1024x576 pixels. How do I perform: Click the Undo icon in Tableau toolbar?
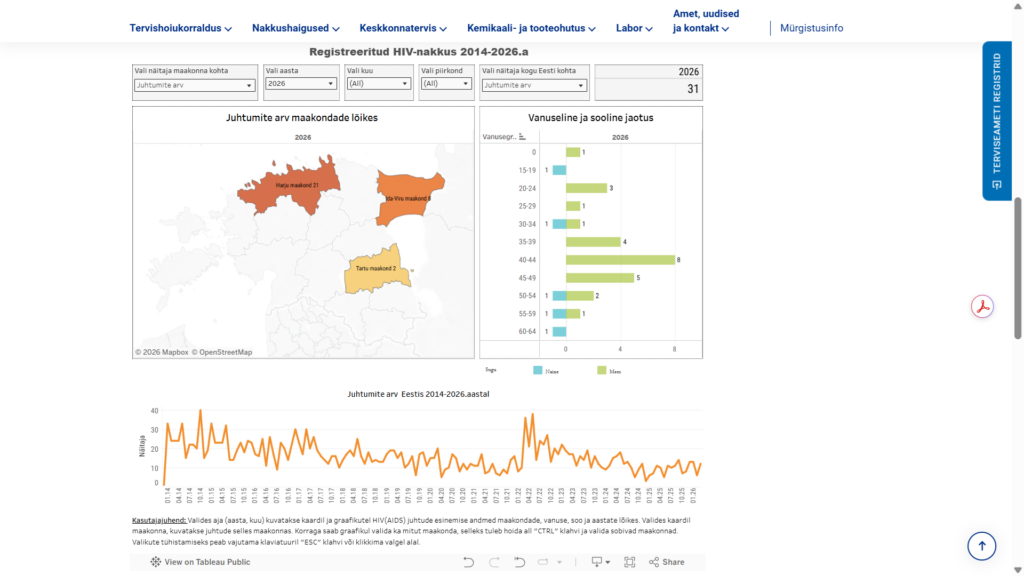(468, 561)
